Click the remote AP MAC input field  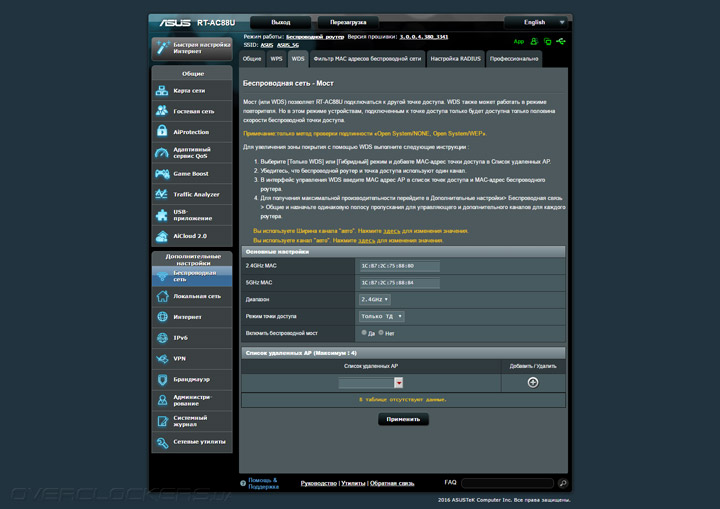point(366,383)
